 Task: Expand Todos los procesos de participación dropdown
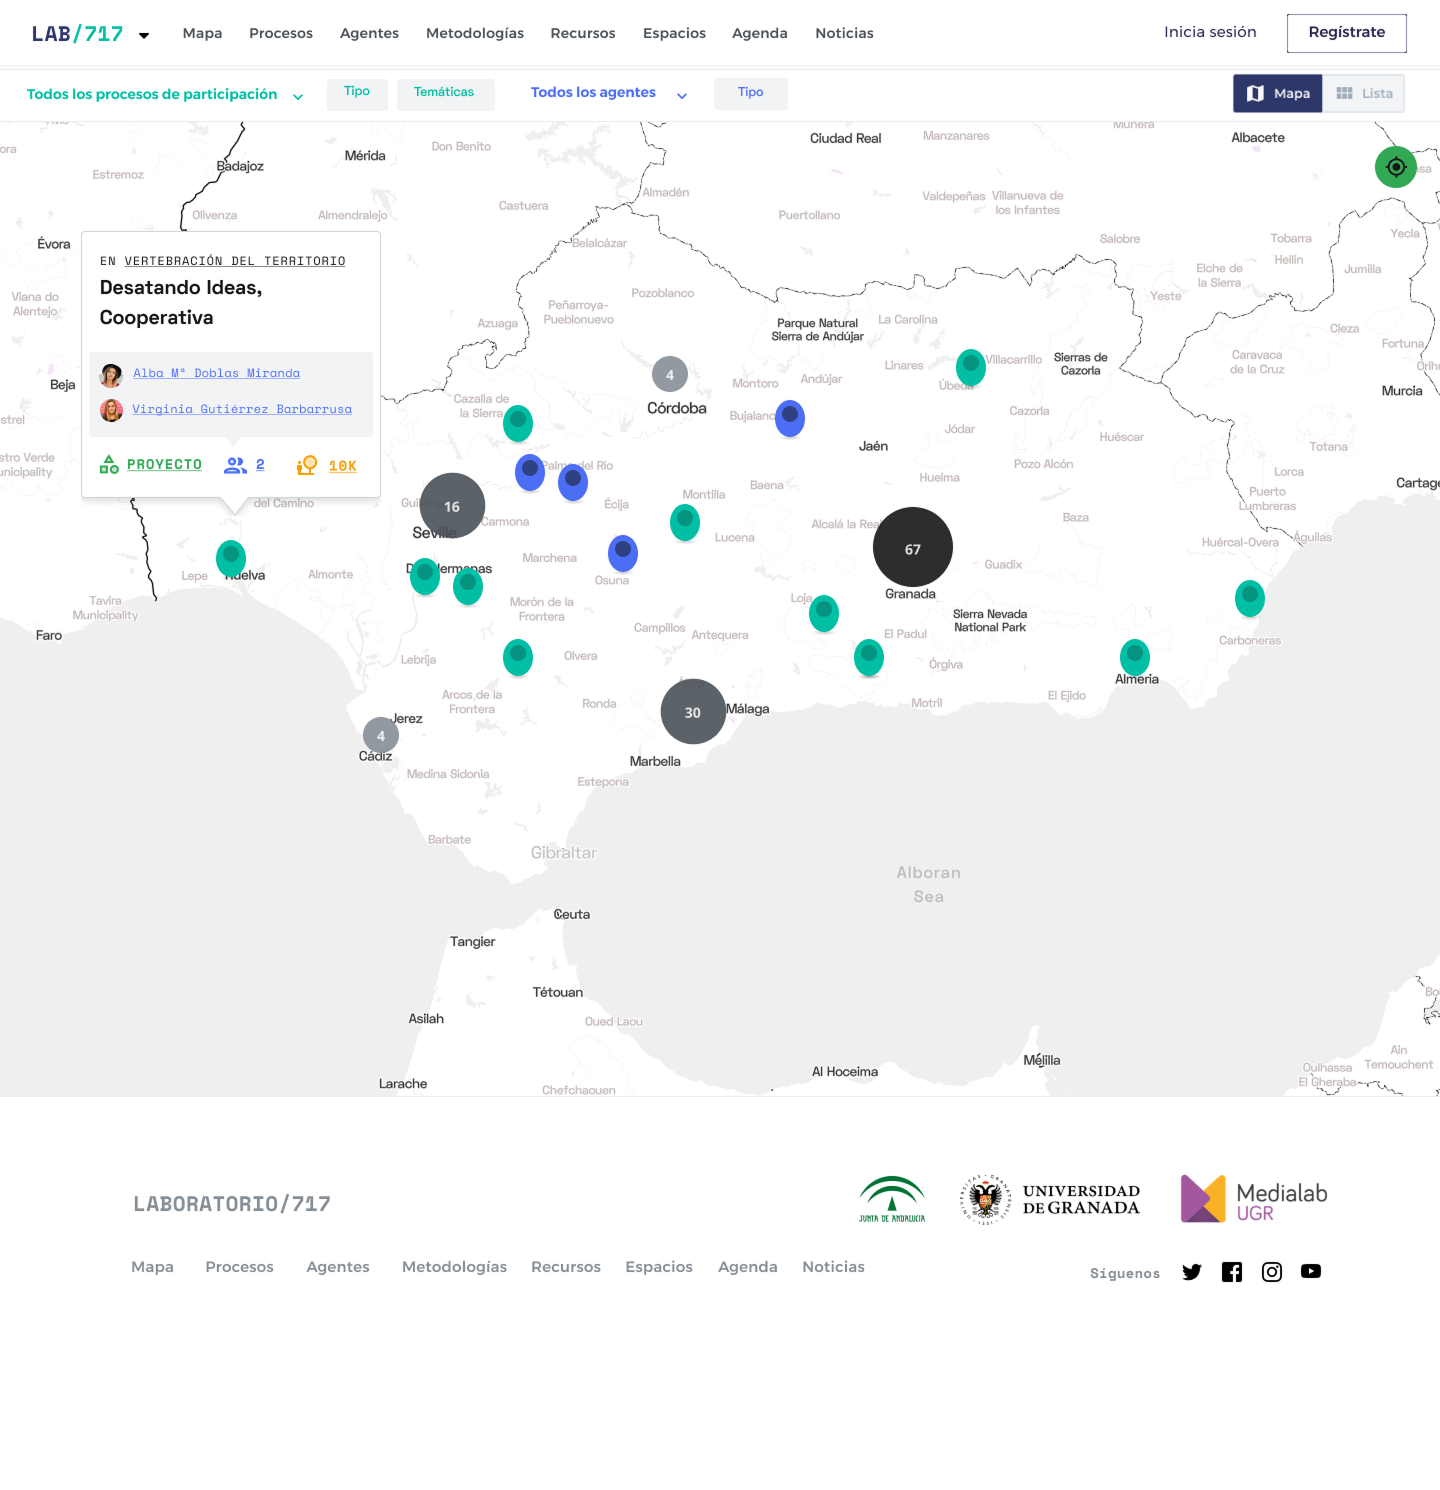coord(165,94)
